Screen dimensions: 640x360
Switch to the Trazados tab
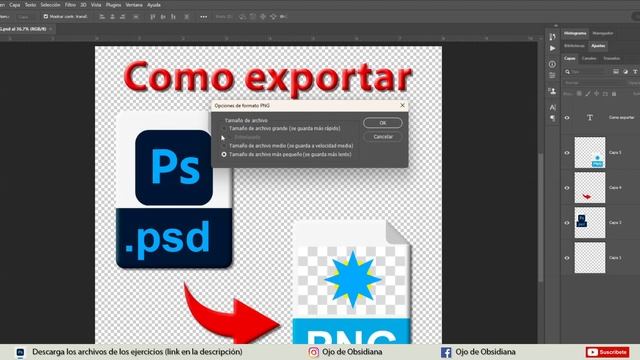pyautogui.click(x=611, y=58)
